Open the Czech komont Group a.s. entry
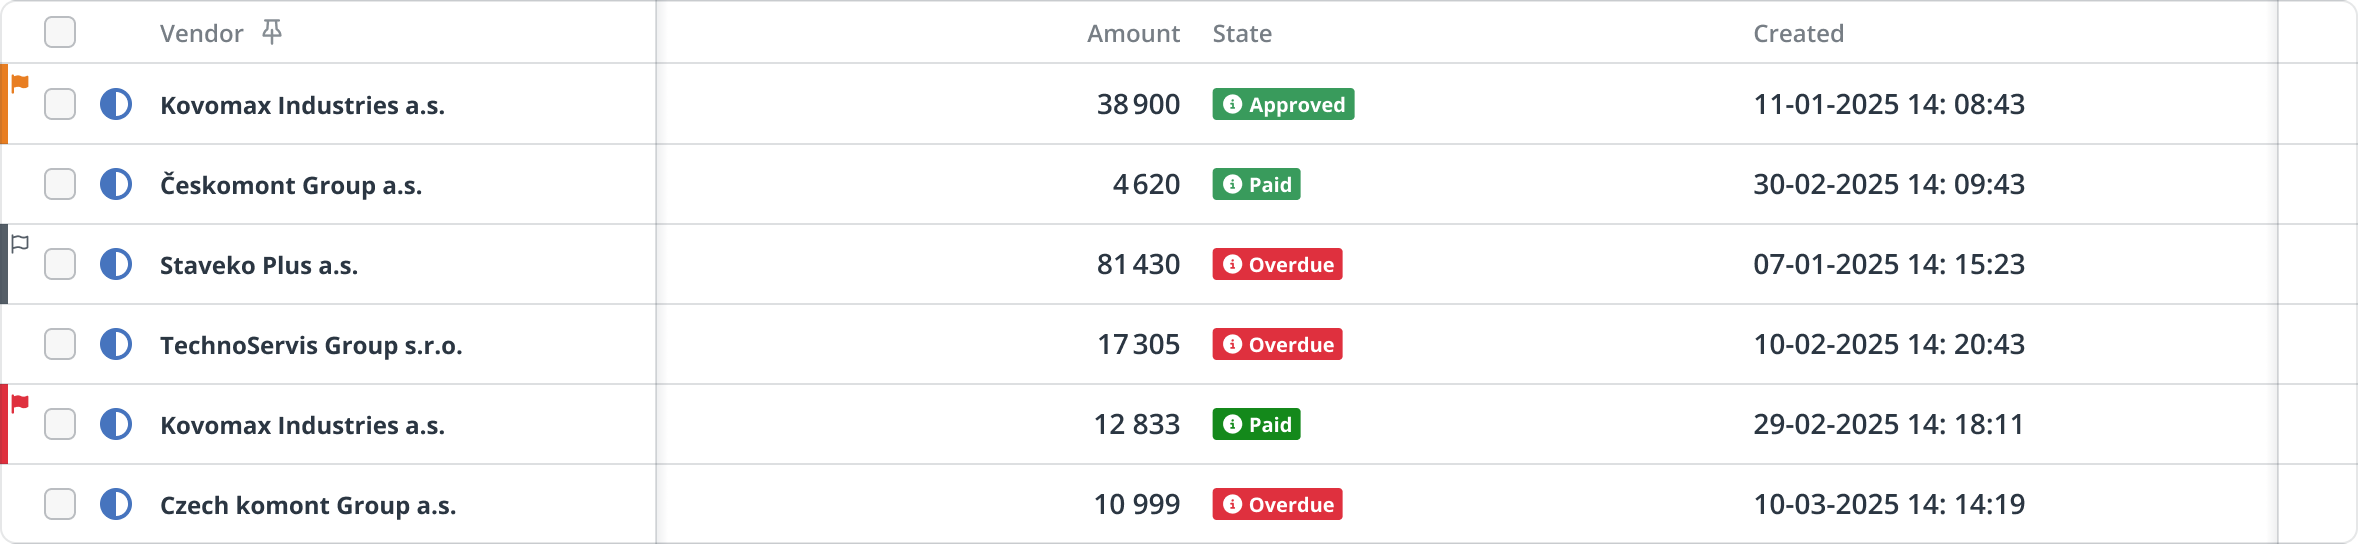This screenshot has width=2358, height=544. point(308,505)
